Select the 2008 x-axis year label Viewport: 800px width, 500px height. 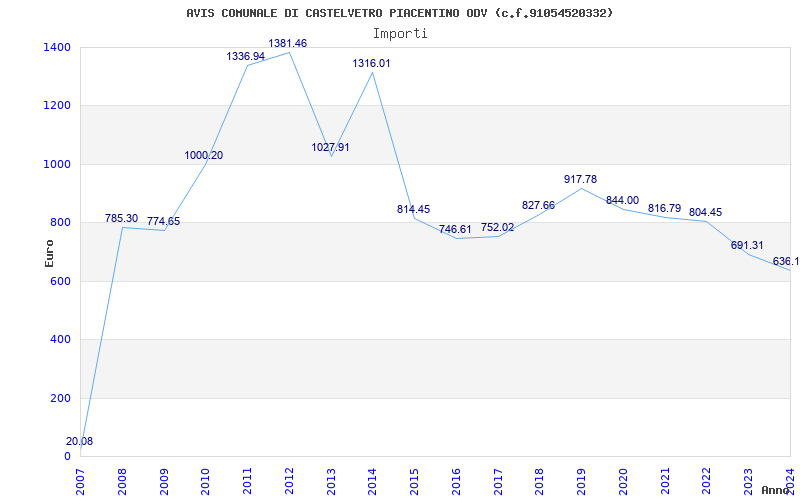click(x=122, y=481)
